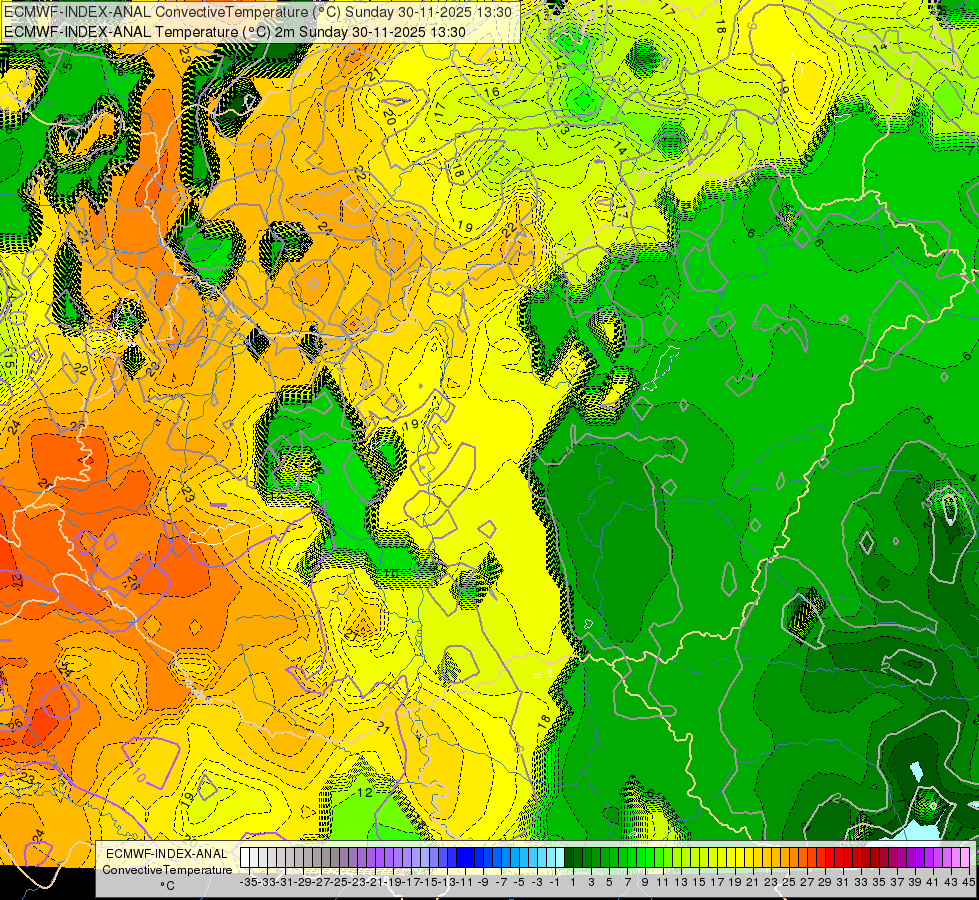Click the ConvectiveTemperature title line at top
The width and height of the screenshot is (979, 900).
pyautogui.click(x=258, y=12)
